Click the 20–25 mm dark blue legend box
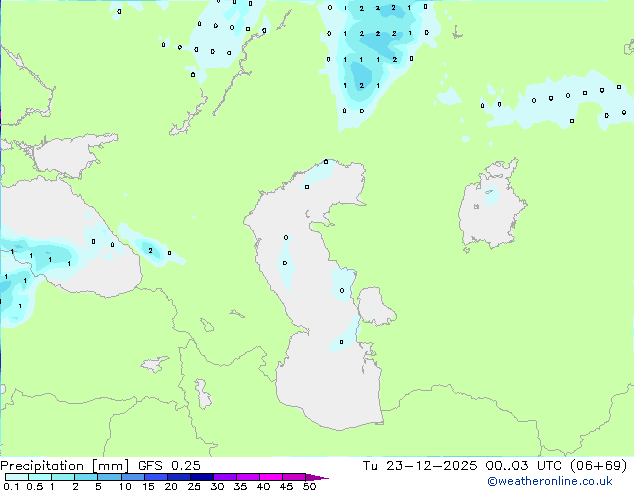 [x=178, y=477]
